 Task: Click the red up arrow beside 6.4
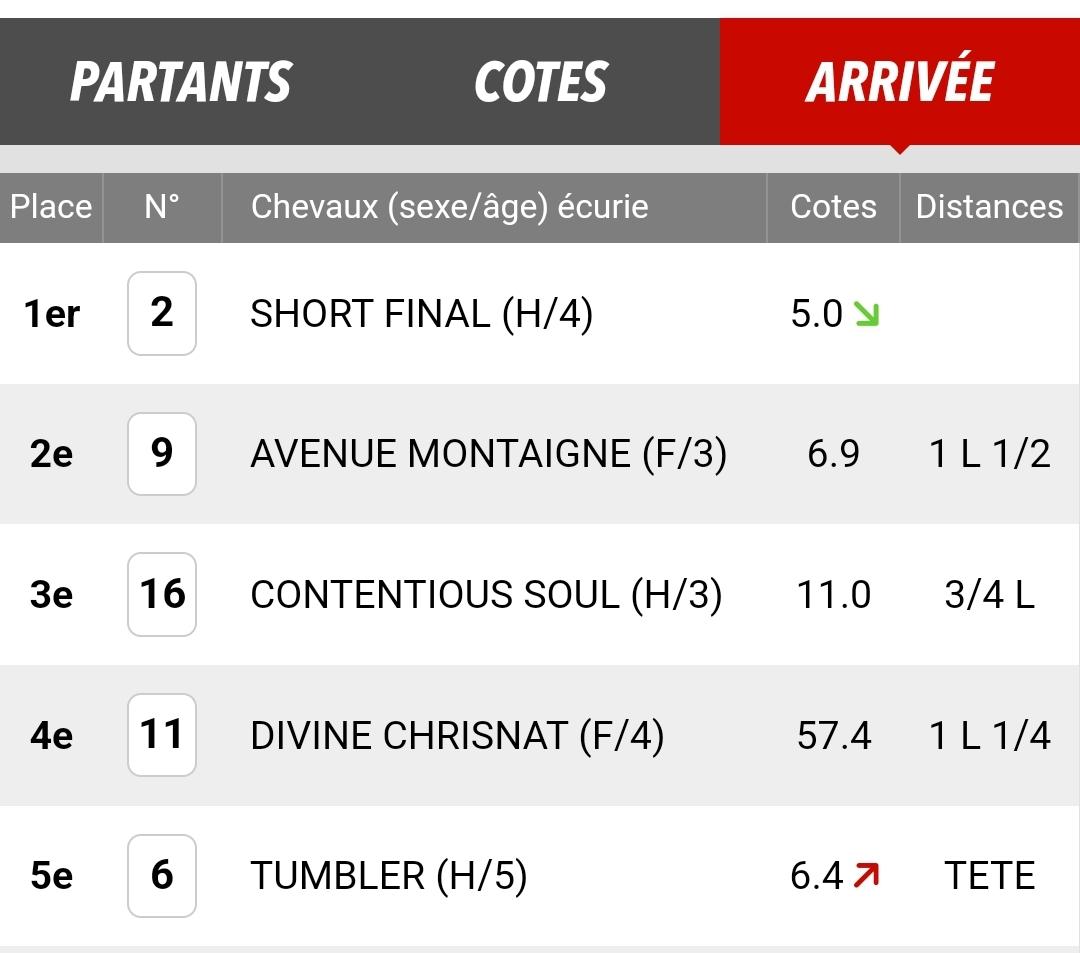coord(866,875)
